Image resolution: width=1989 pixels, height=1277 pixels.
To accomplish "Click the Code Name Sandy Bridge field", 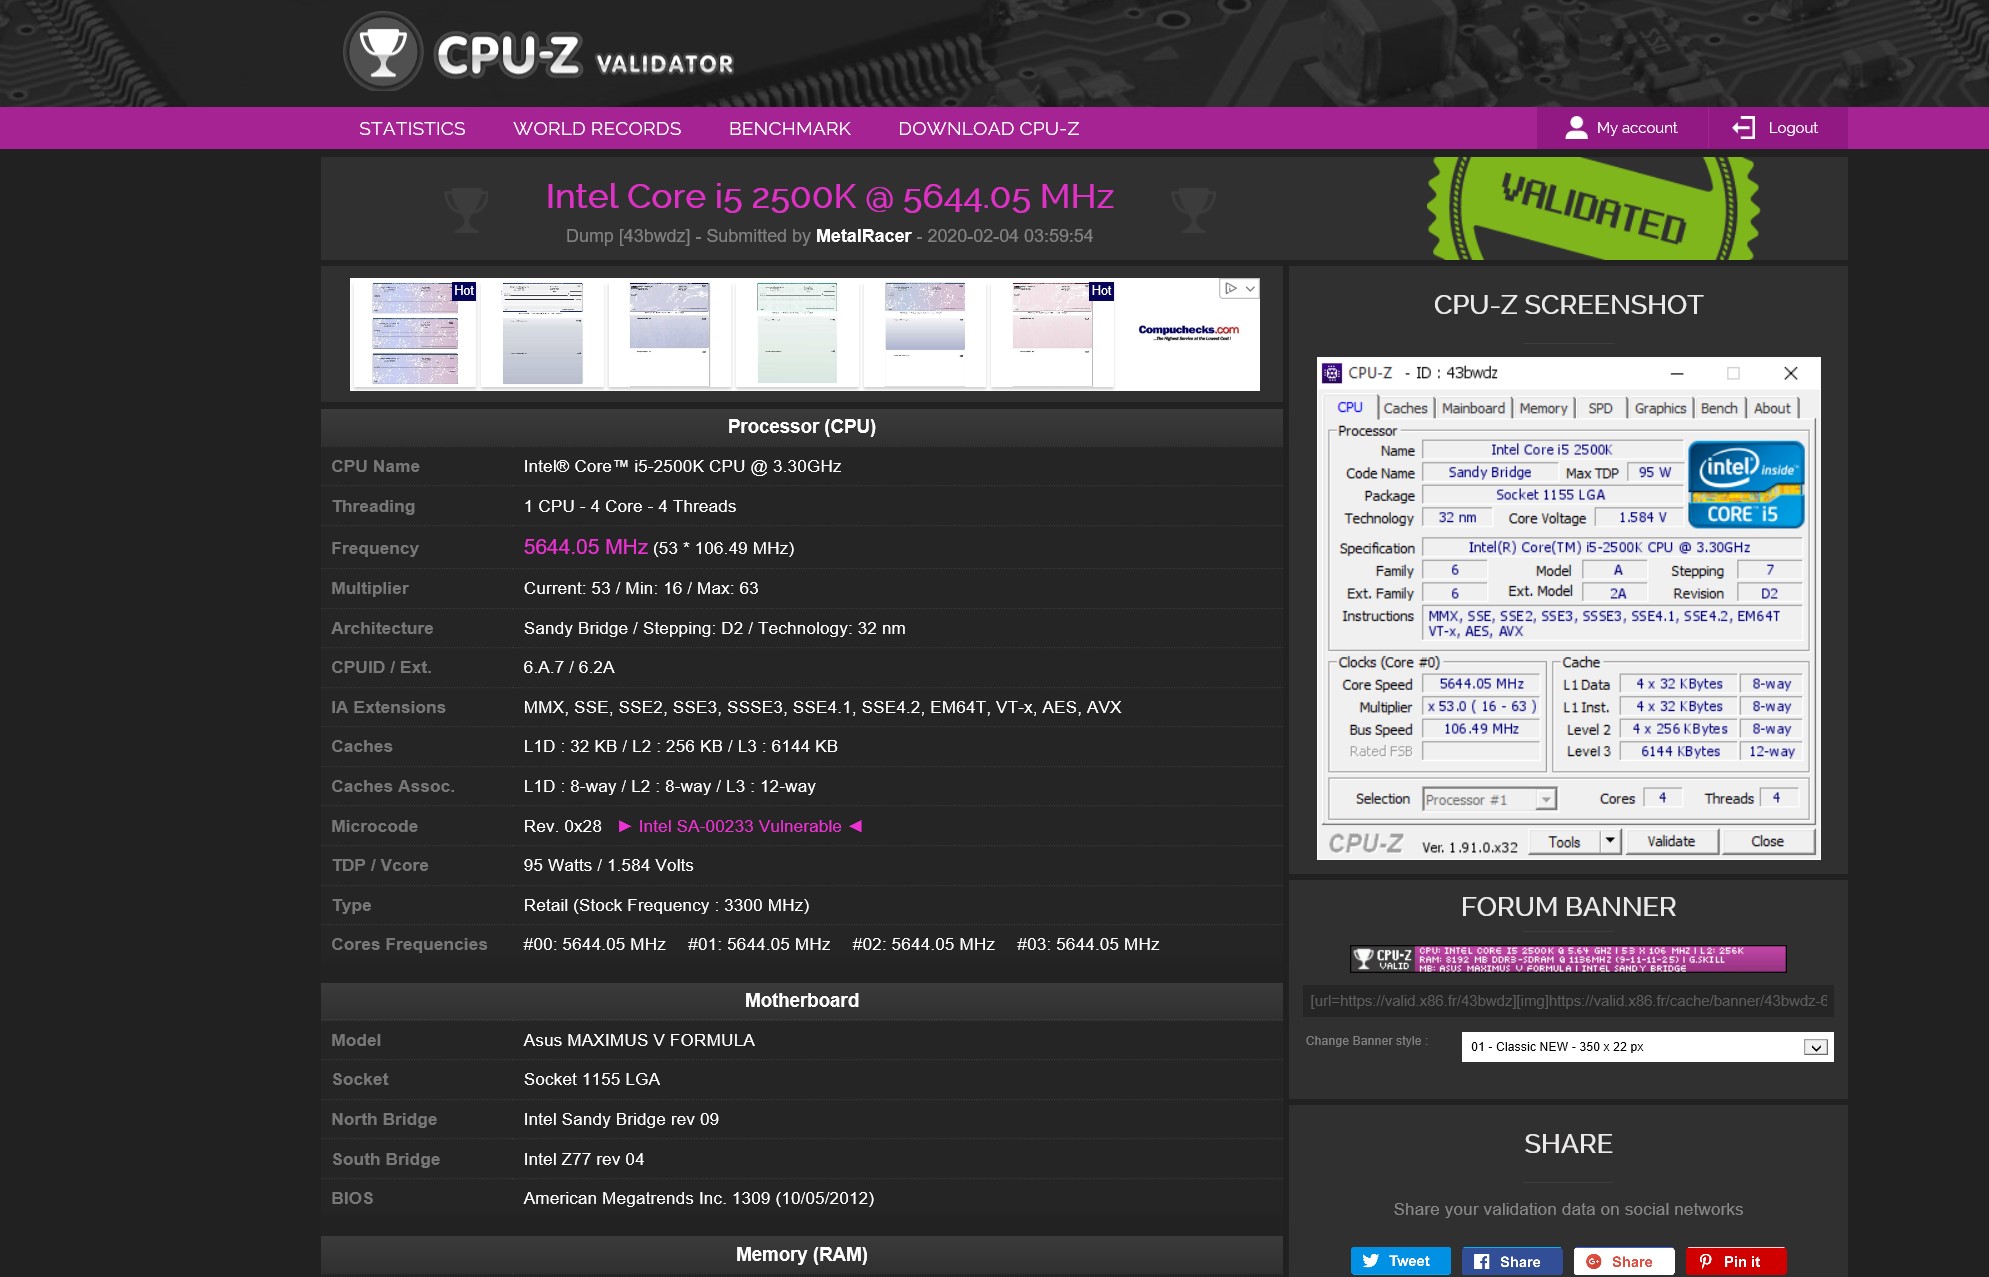I will tap(1489, 472).
